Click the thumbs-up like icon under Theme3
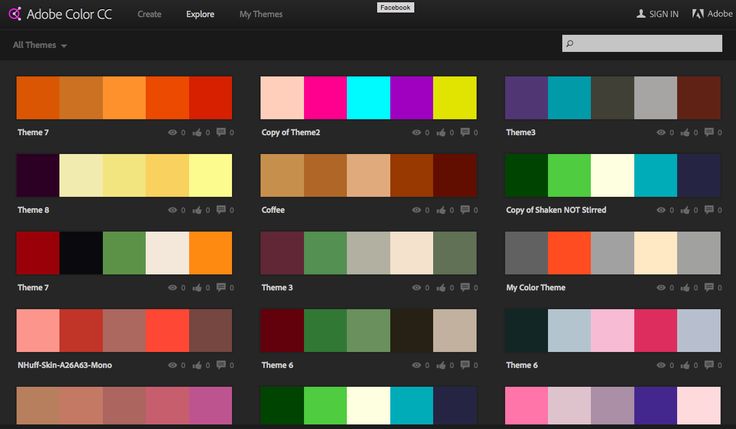 (x=685, y=132)
